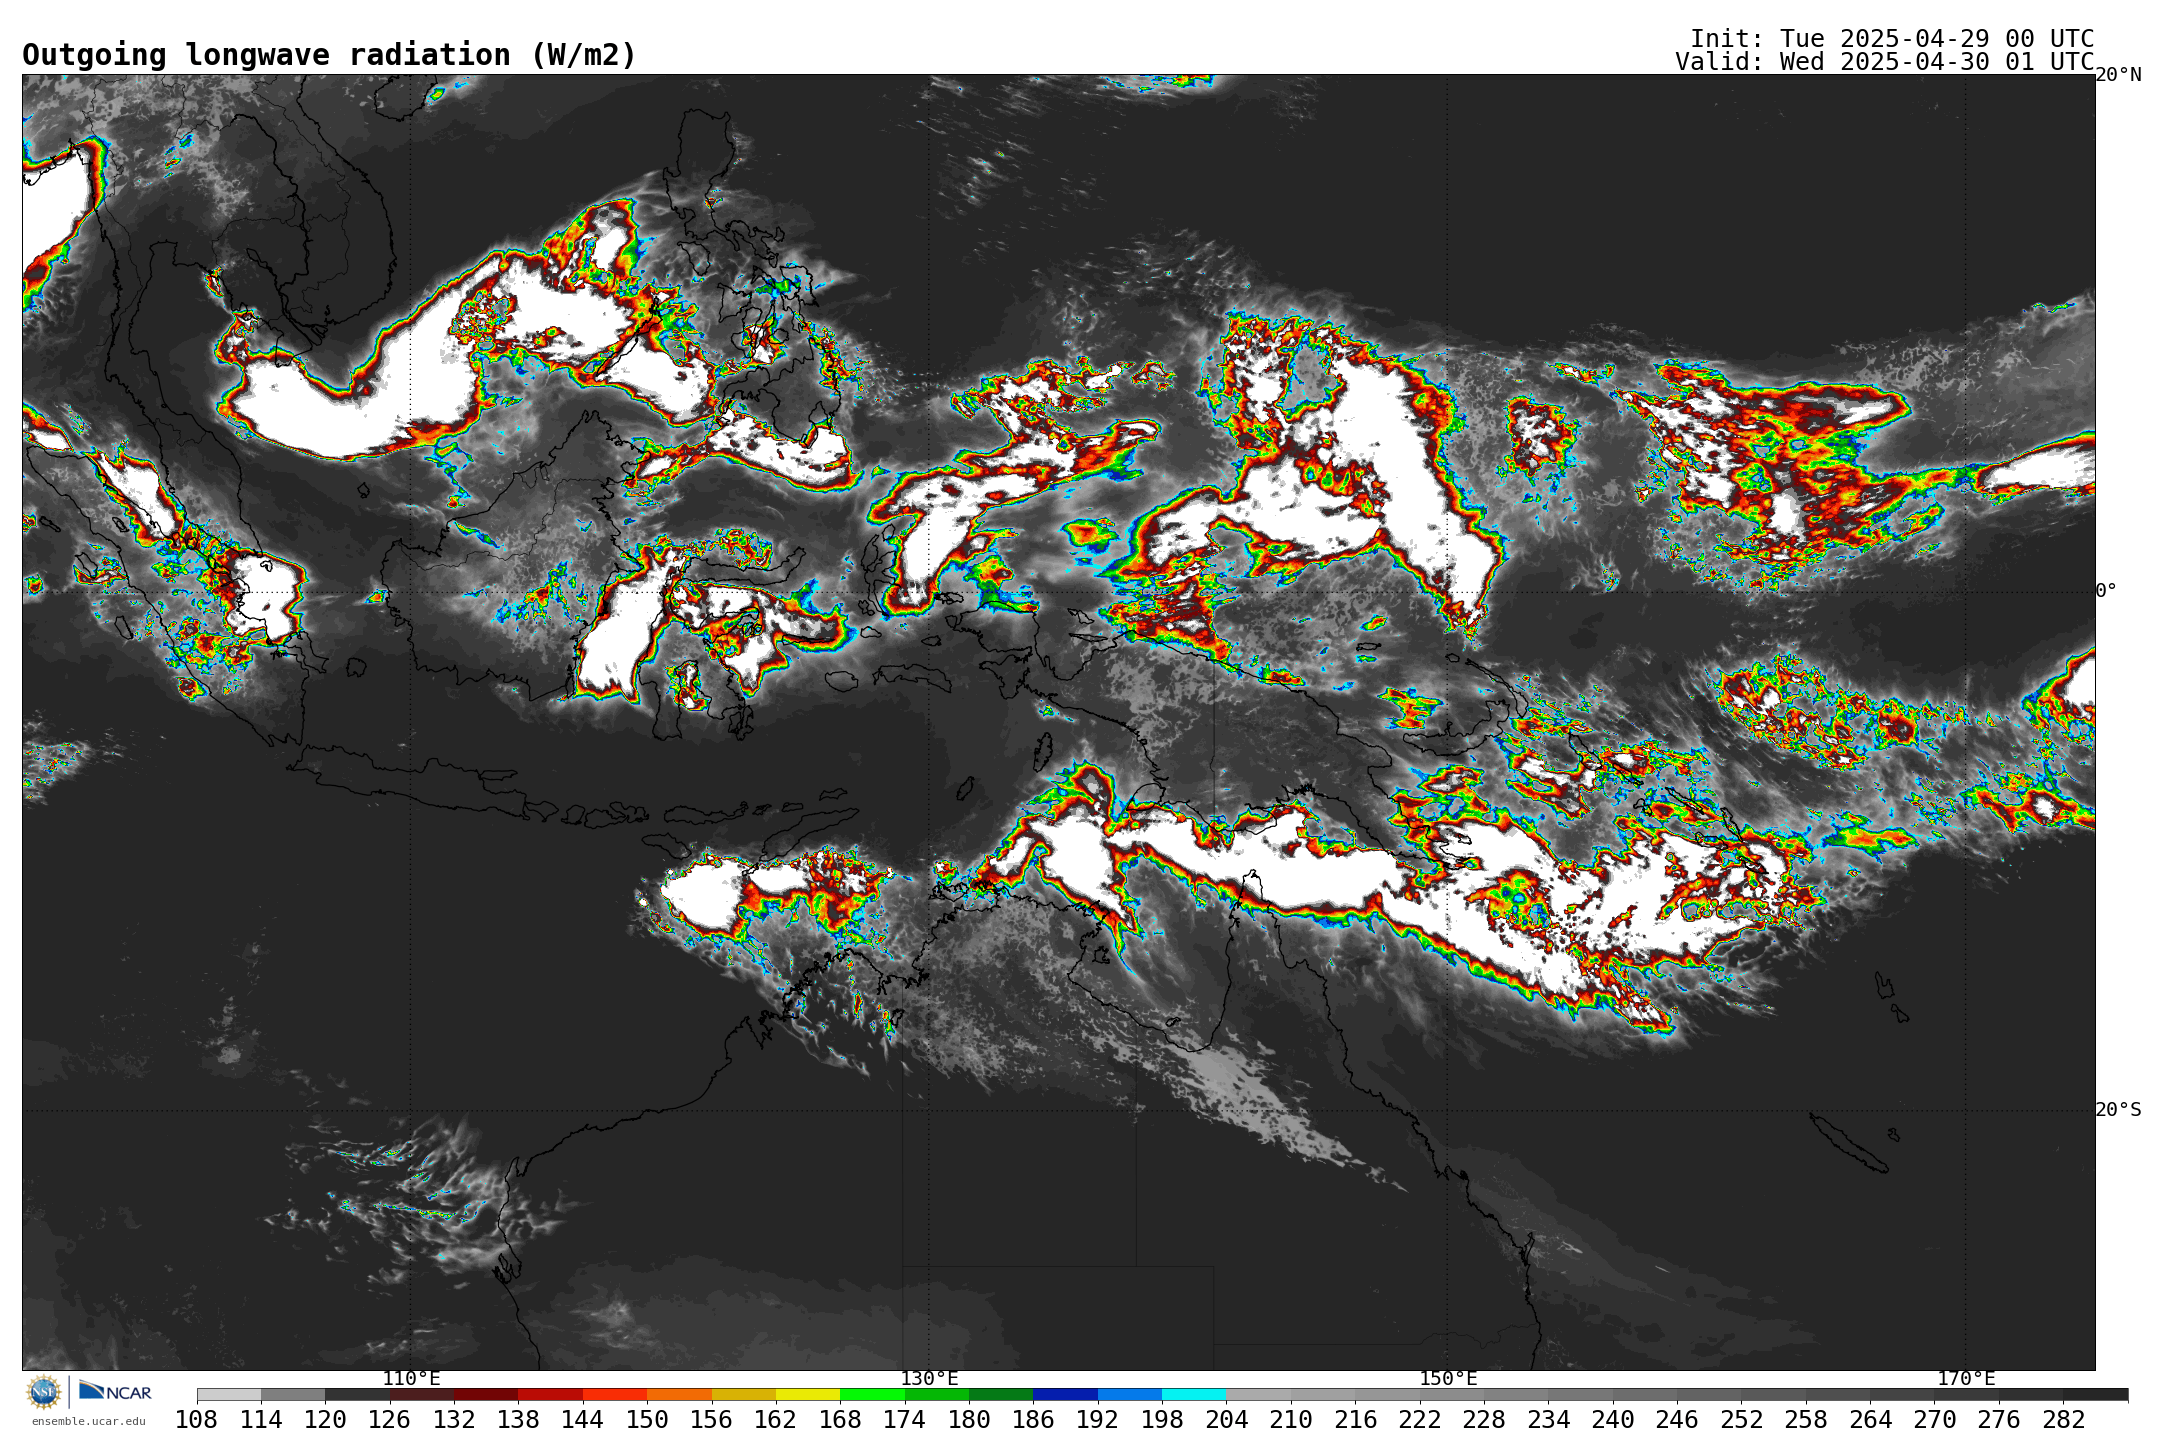The image size is (2160, 1433).
Task: Click the colorbar value 240
Action: (x=1613, y=1419)
